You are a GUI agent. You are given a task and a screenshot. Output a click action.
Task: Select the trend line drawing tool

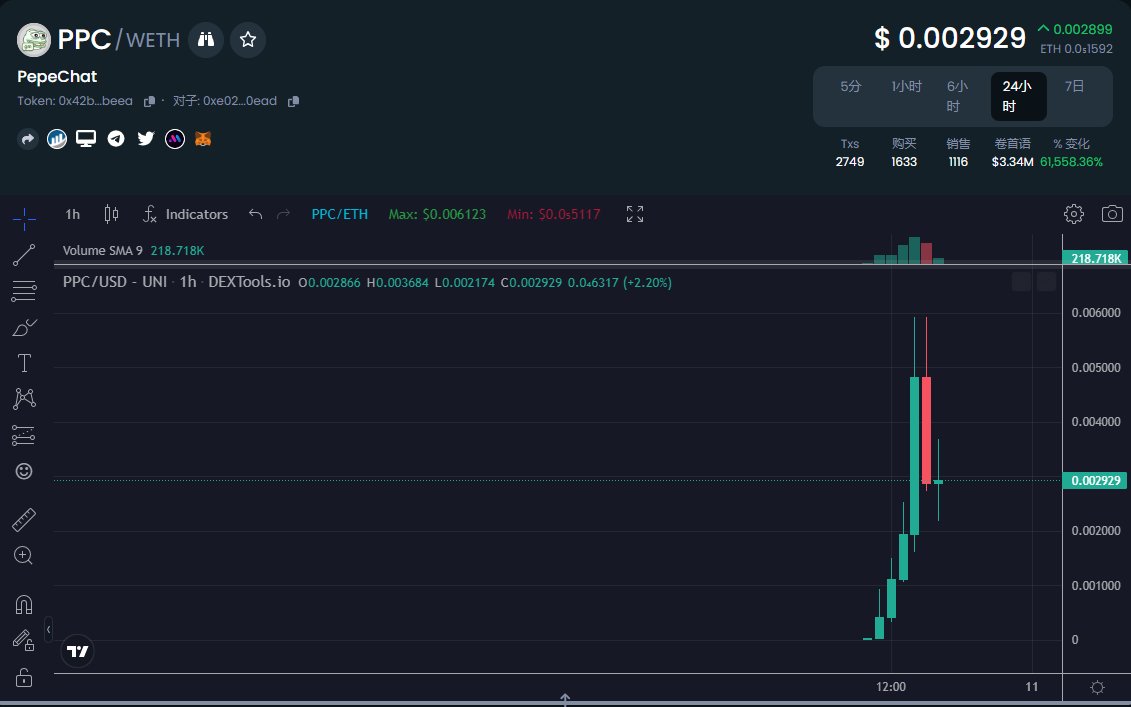point(24,254)
